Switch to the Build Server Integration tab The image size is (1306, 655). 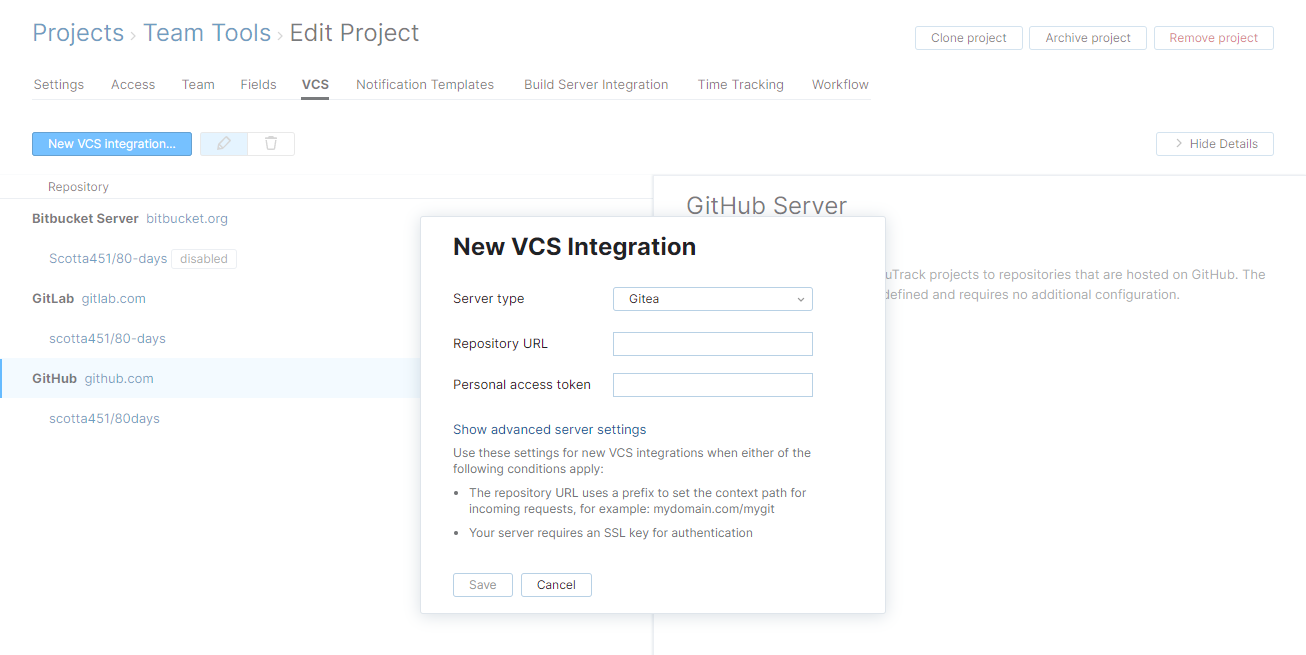click(x=596, y=84)
